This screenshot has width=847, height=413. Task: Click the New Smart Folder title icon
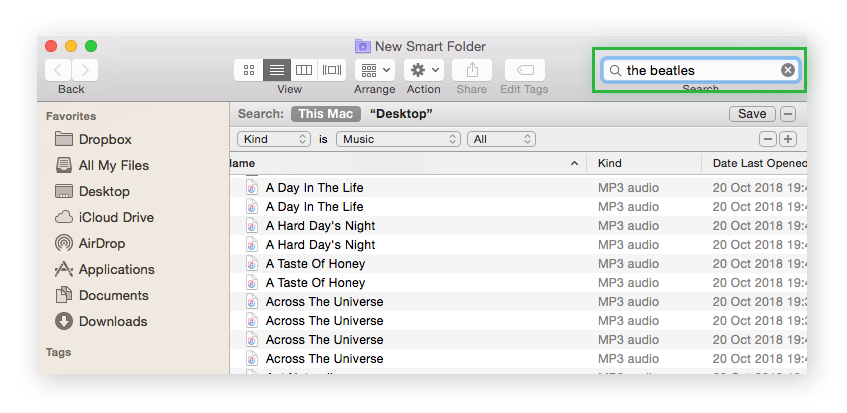coord(362,46)
